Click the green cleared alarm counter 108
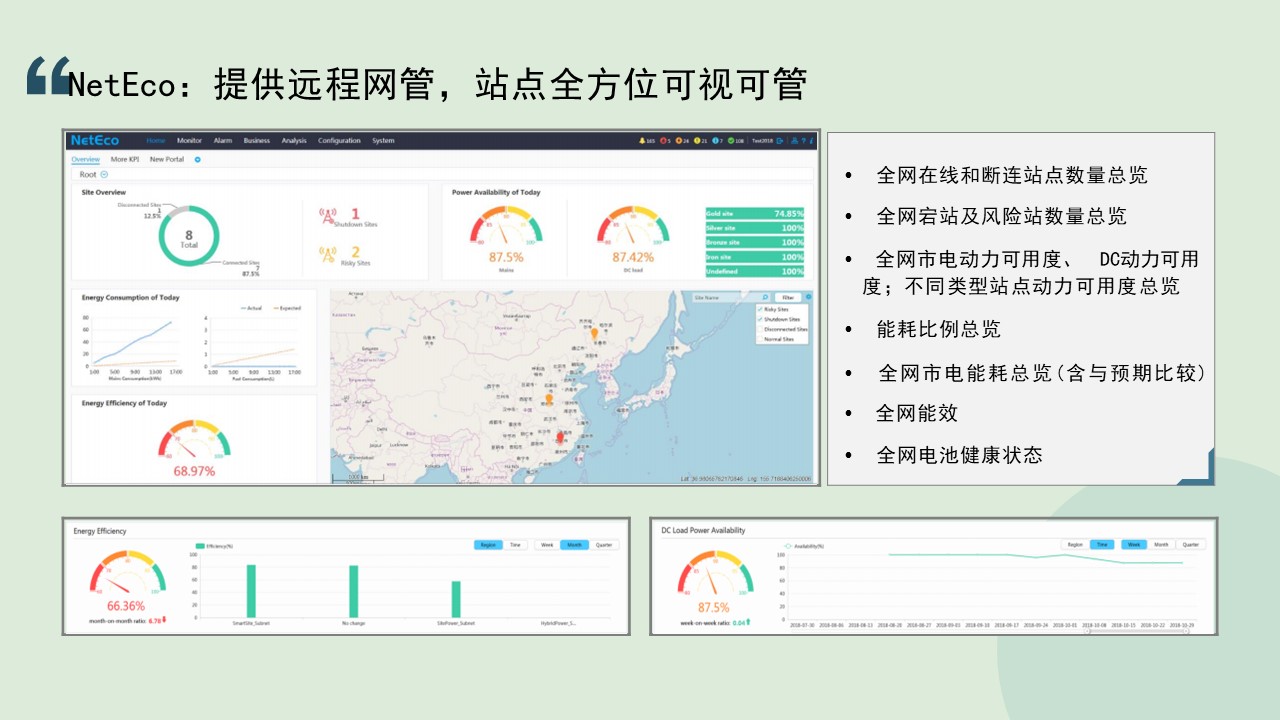 point(736,141)
